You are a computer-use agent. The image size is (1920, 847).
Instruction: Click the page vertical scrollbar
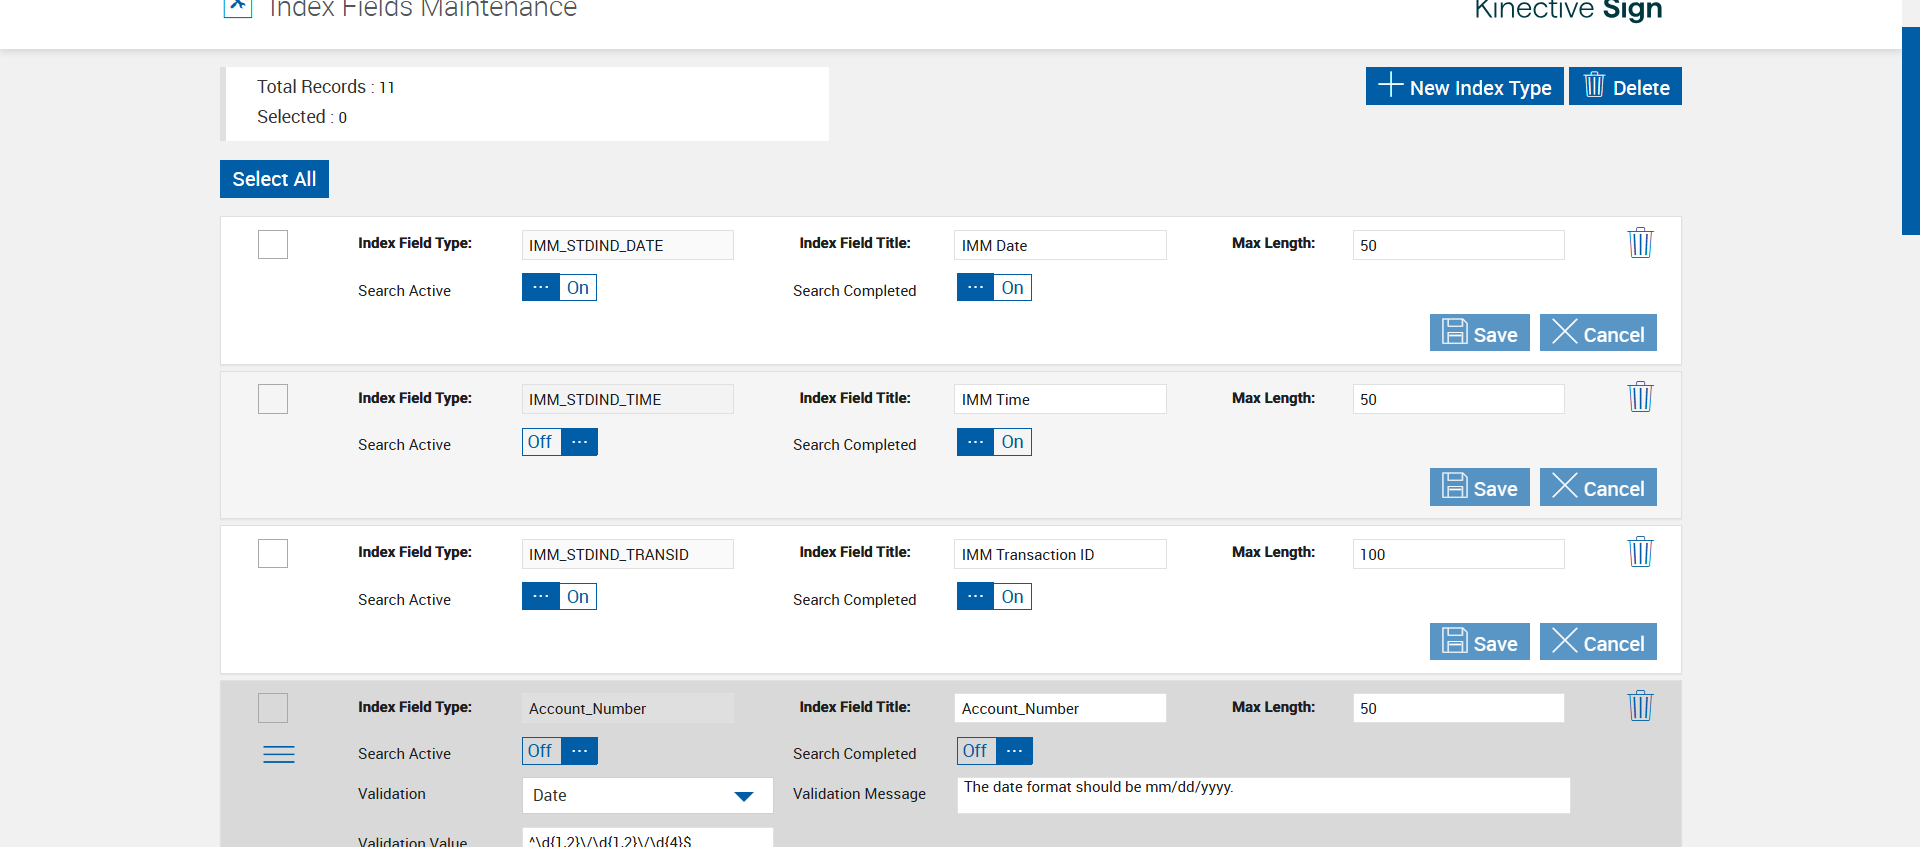pos(1910,130)
